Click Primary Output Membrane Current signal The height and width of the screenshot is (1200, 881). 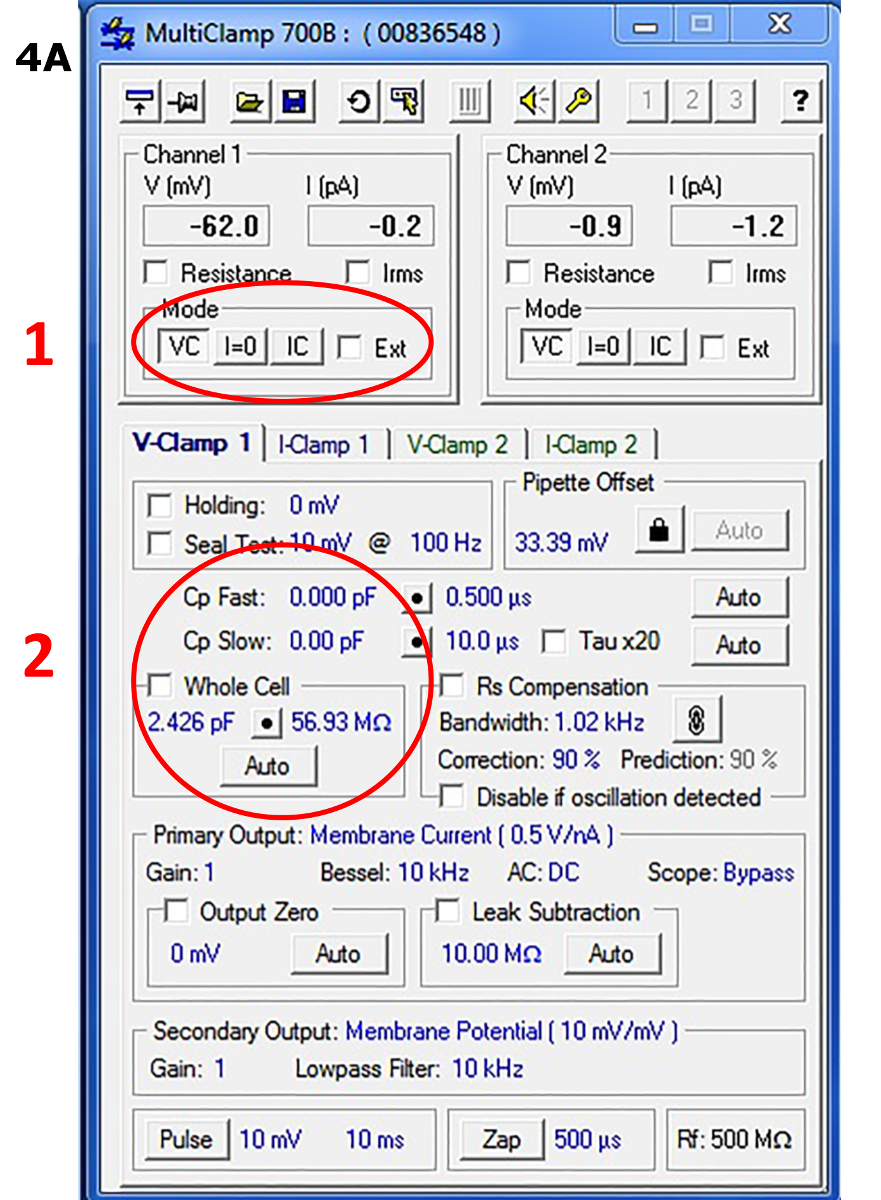(462, 834)
